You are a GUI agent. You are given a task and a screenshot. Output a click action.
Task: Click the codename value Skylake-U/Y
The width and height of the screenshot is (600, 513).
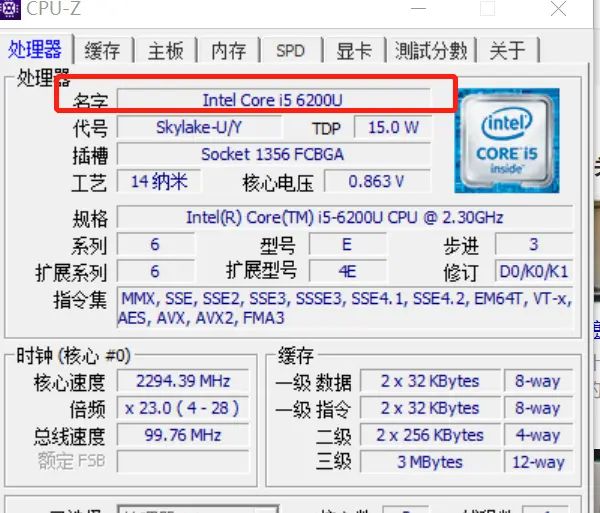click(199, 127)
